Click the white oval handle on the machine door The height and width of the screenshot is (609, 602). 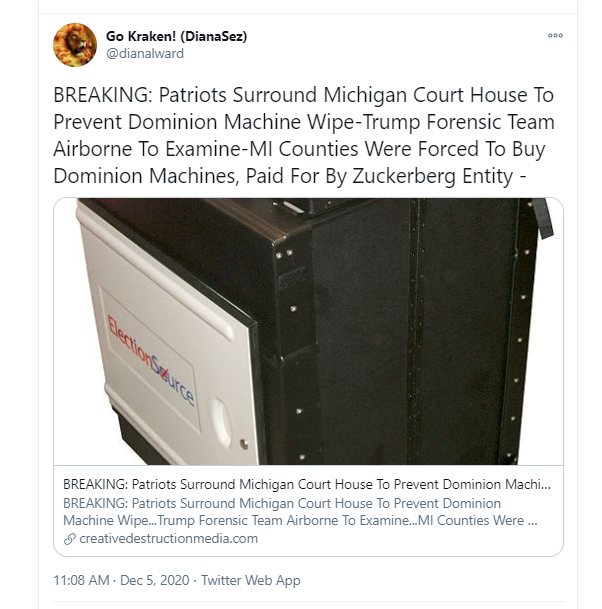pyautogui.click(x=221, y=421)
